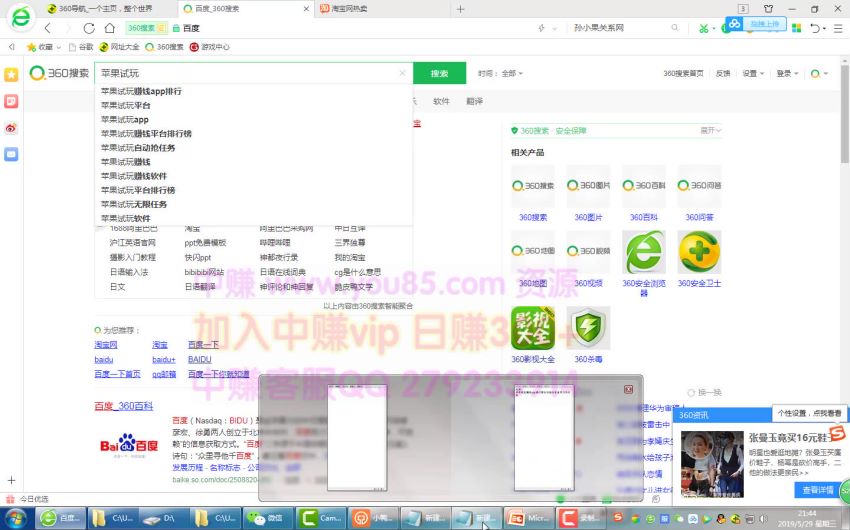Open the 360搜索首页 link
Viewport: 850px width, 530px height.
coord(683,73)
